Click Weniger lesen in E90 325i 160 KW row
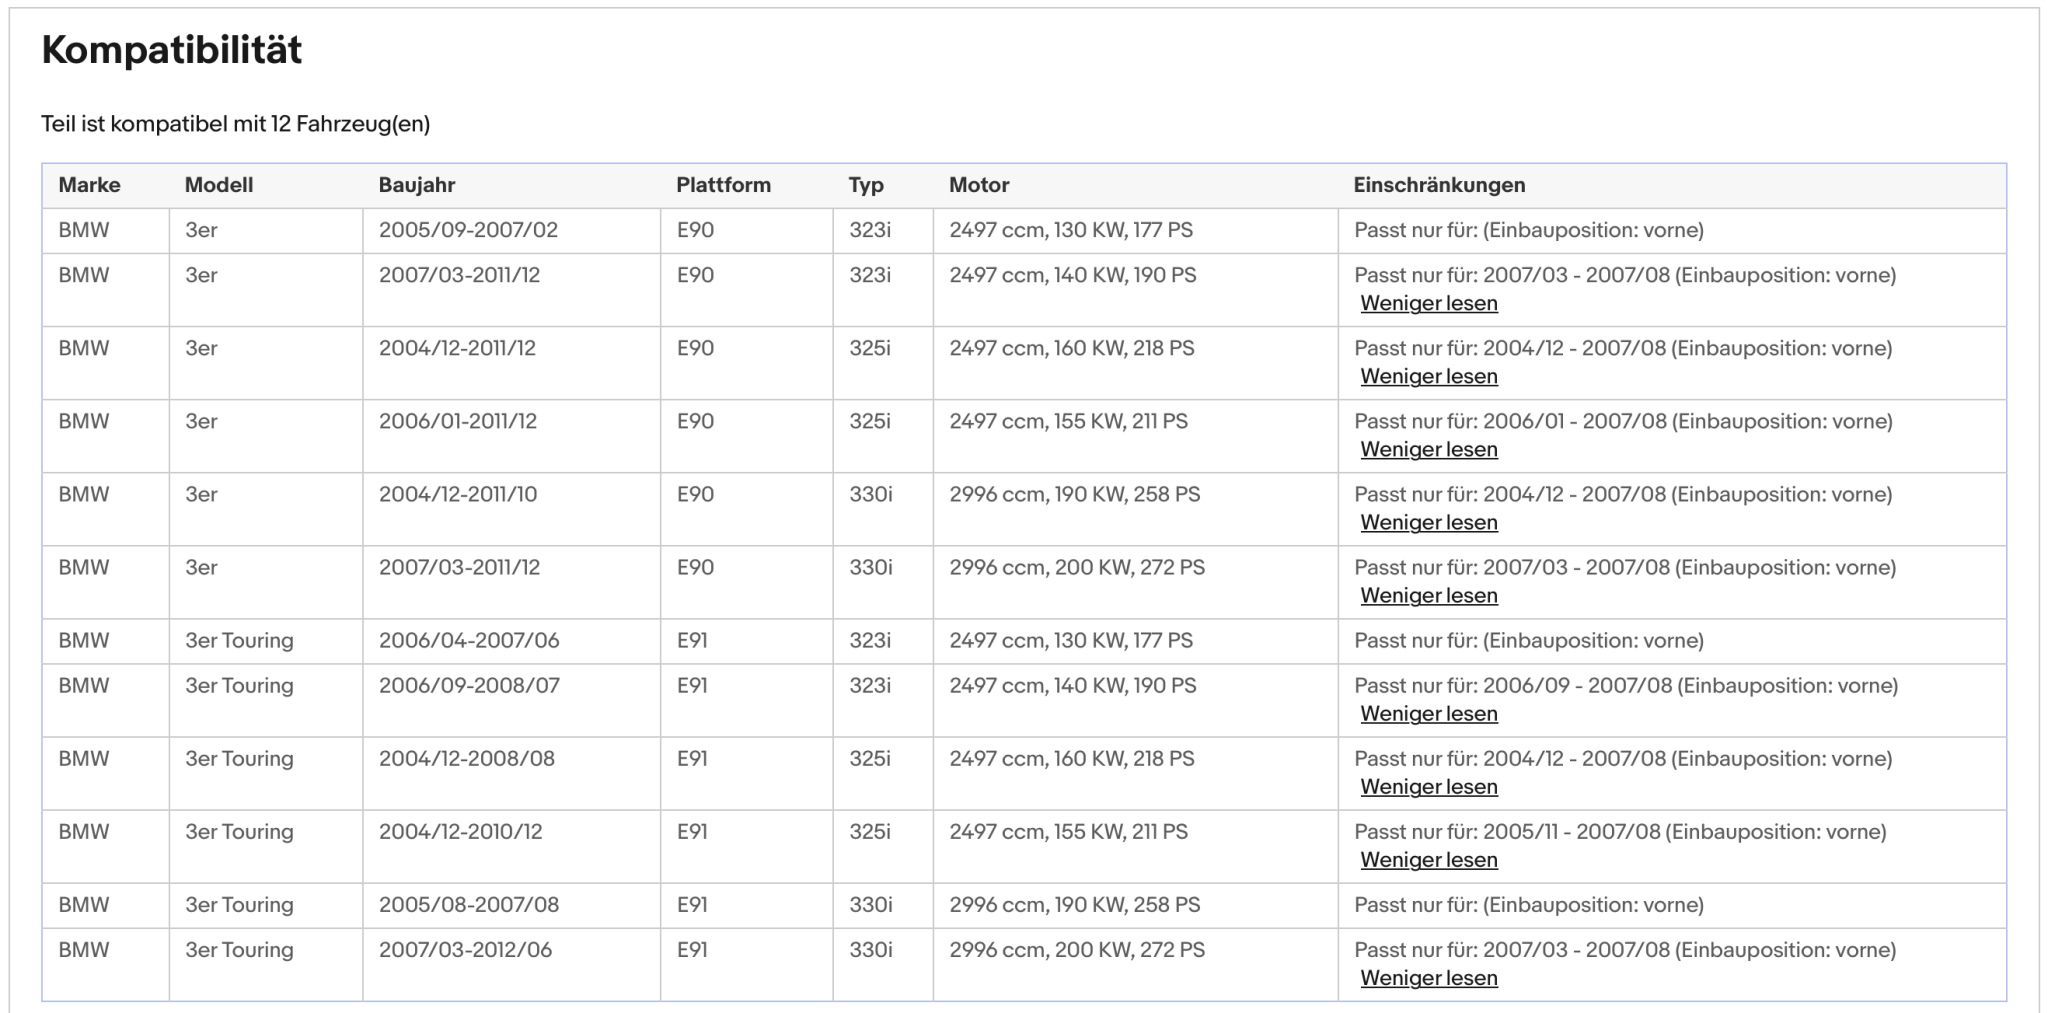Viewport: 2048px width, 1013px height. pyautogui.click(x=1429, y=376)
